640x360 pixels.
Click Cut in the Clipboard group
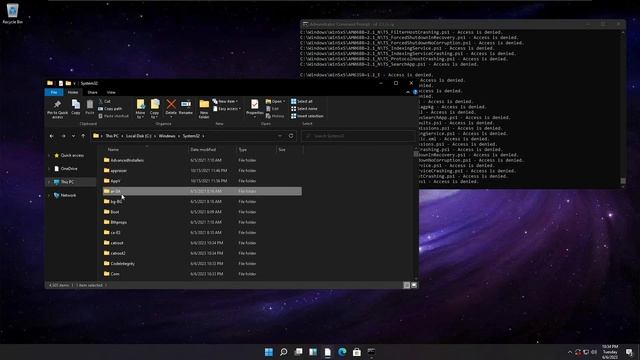104,101
